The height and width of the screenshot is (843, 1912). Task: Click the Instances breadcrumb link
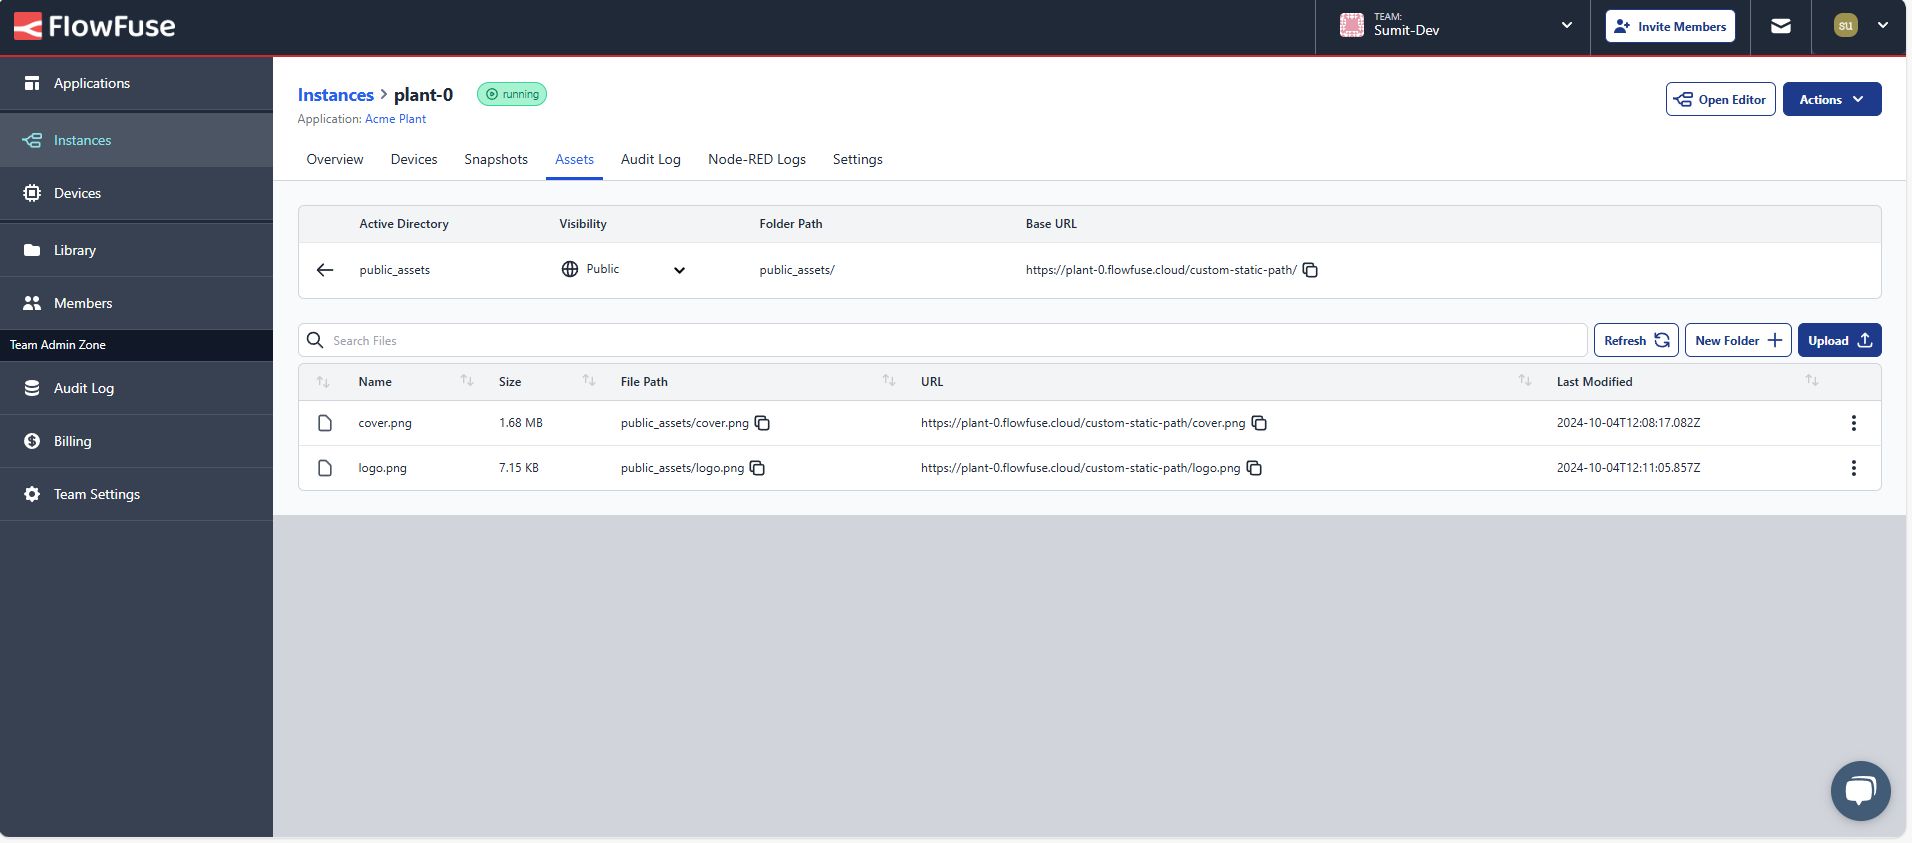point(335,95)
